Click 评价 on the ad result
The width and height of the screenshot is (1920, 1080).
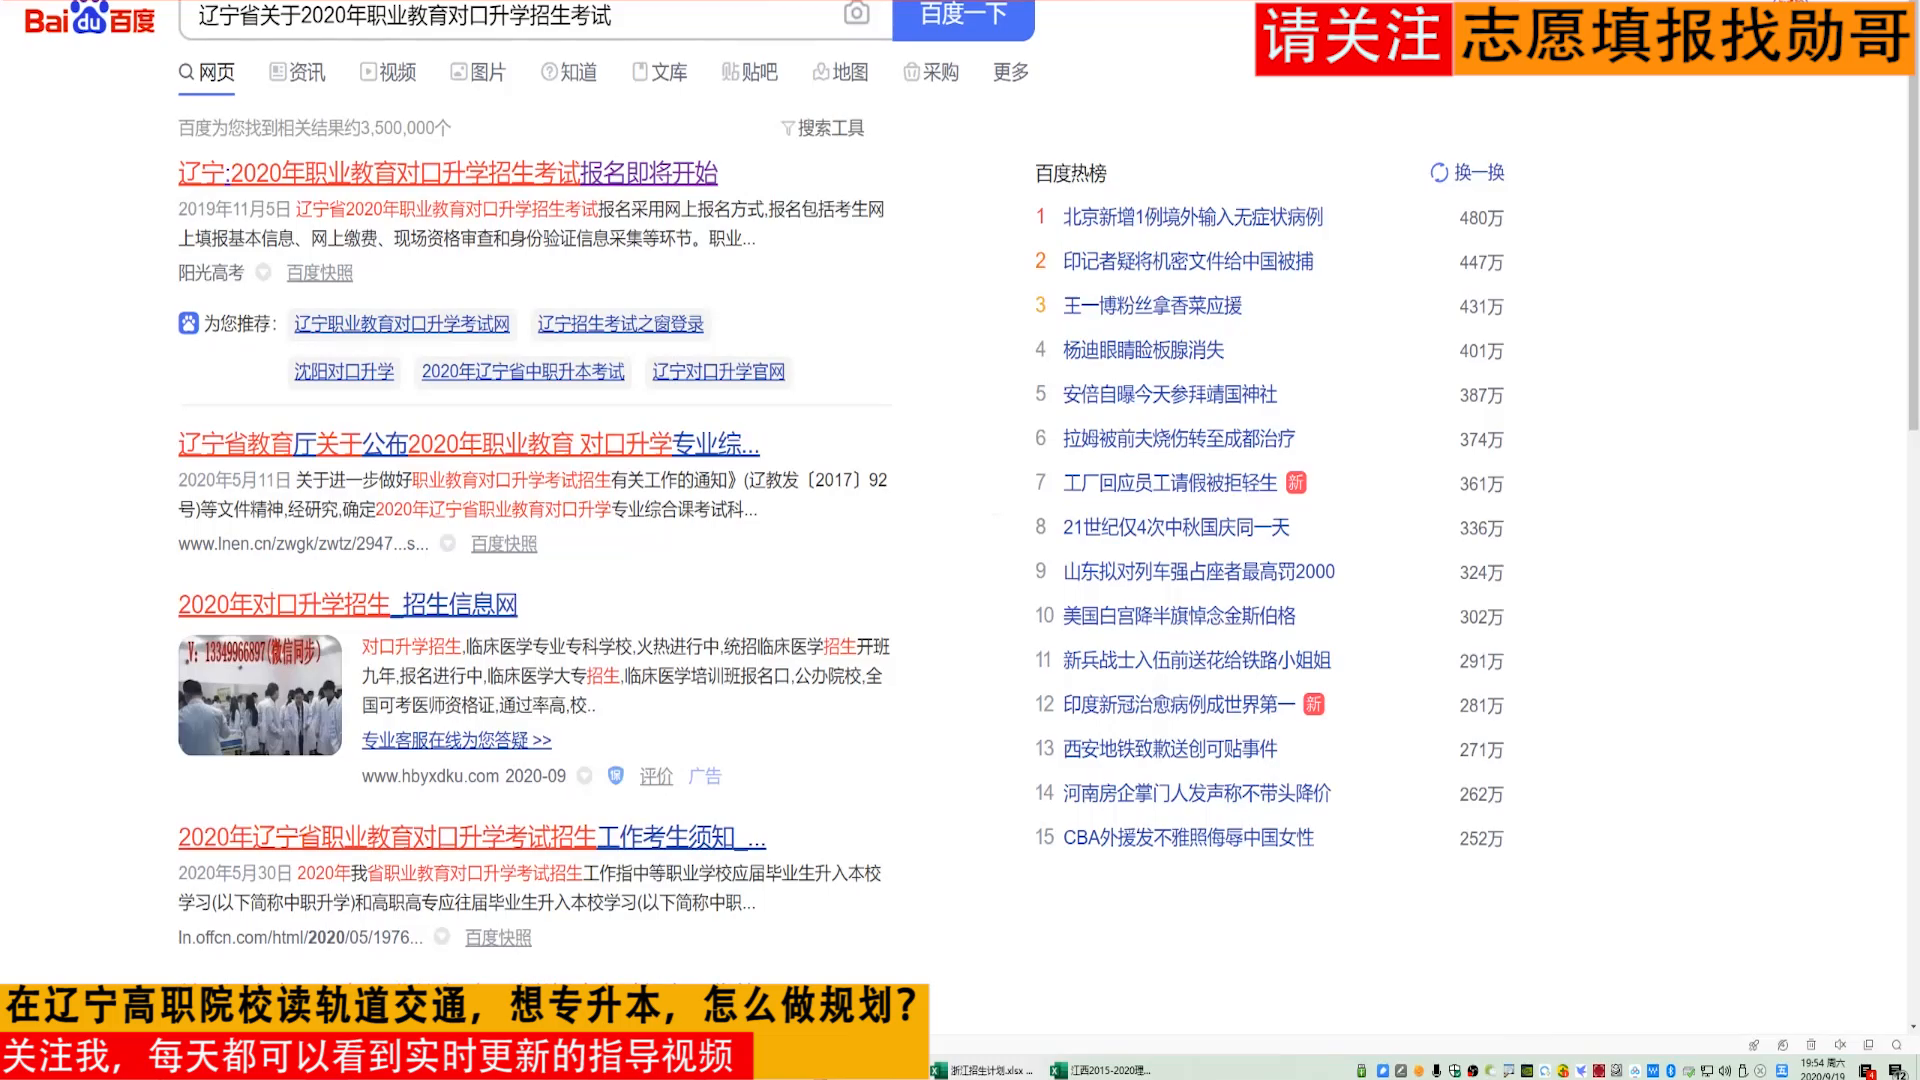(x=656, y=776)
